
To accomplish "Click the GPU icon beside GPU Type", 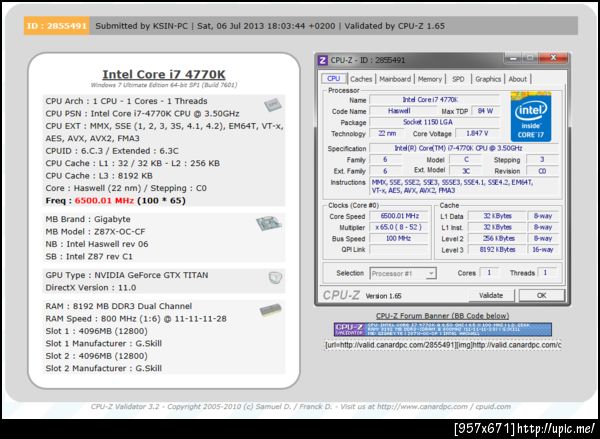I will (275, 277).
